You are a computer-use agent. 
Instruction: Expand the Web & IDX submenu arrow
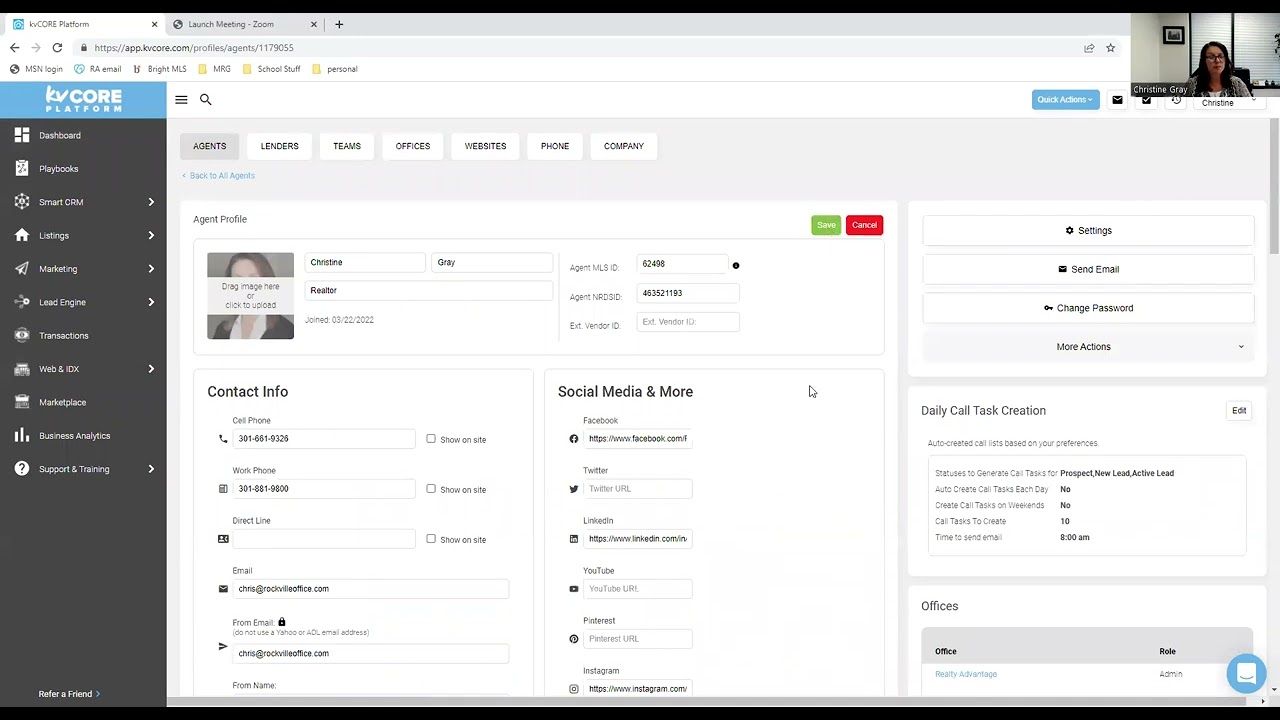pos(151,369)
